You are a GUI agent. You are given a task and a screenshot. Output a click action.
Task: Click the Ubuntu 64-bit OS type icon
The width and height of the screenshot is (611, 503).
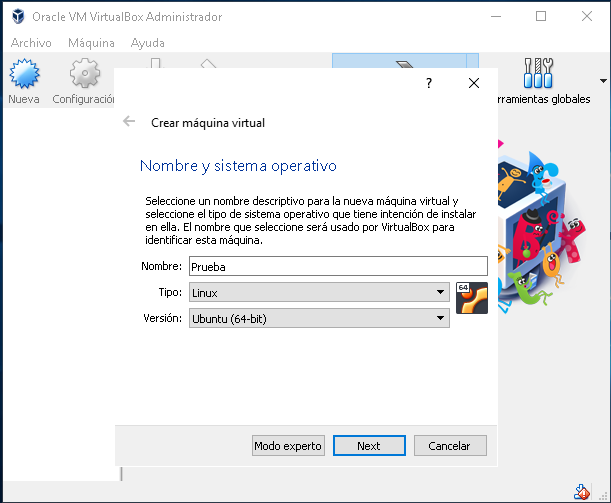click(x=471, y=298)
